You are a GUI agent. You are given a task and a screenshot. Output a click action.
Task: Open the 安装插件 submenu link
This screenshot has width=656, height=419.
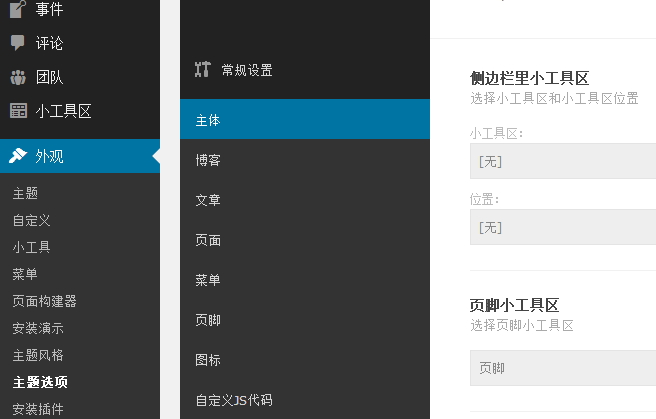coord(38,409)
